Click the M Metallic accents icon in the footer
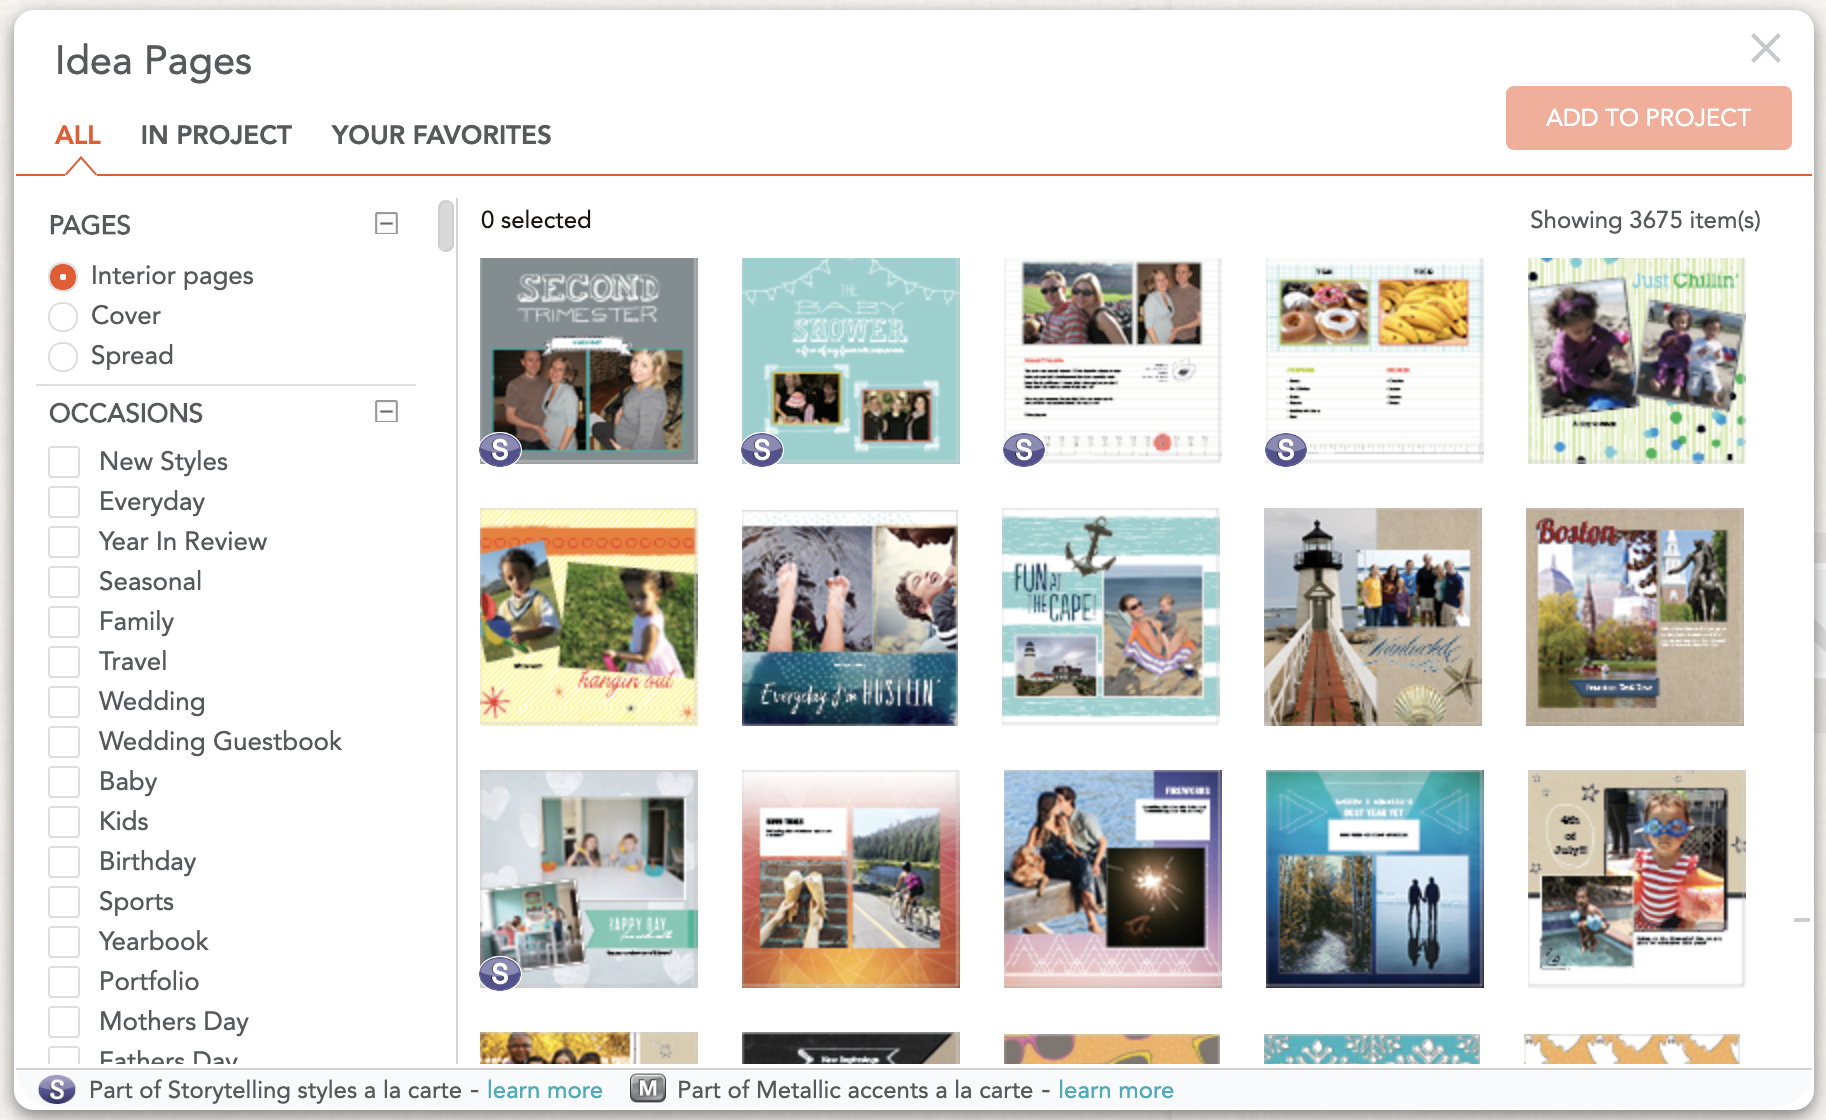The image size is (1826, 1120). tap(646, 1089)
